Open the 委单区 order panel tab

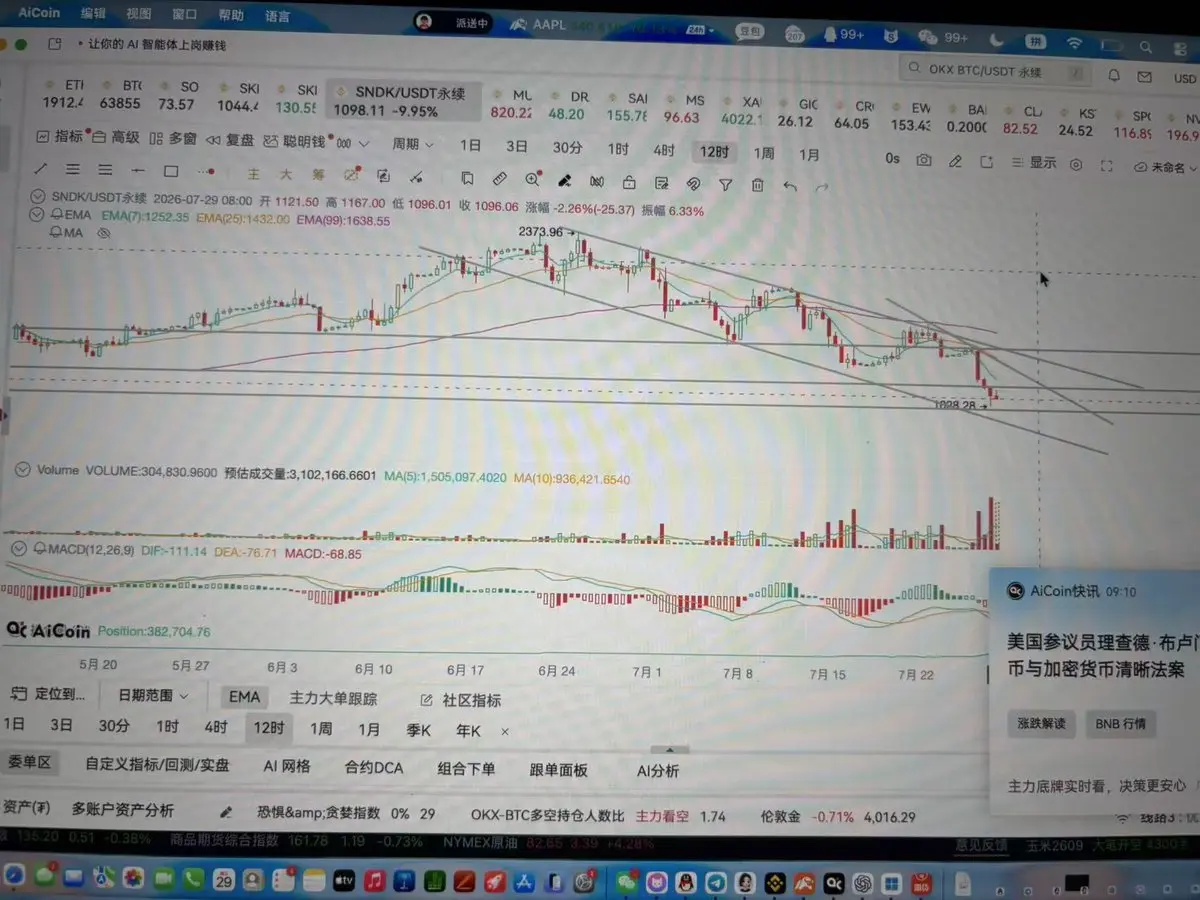click(x=29, y=763)
